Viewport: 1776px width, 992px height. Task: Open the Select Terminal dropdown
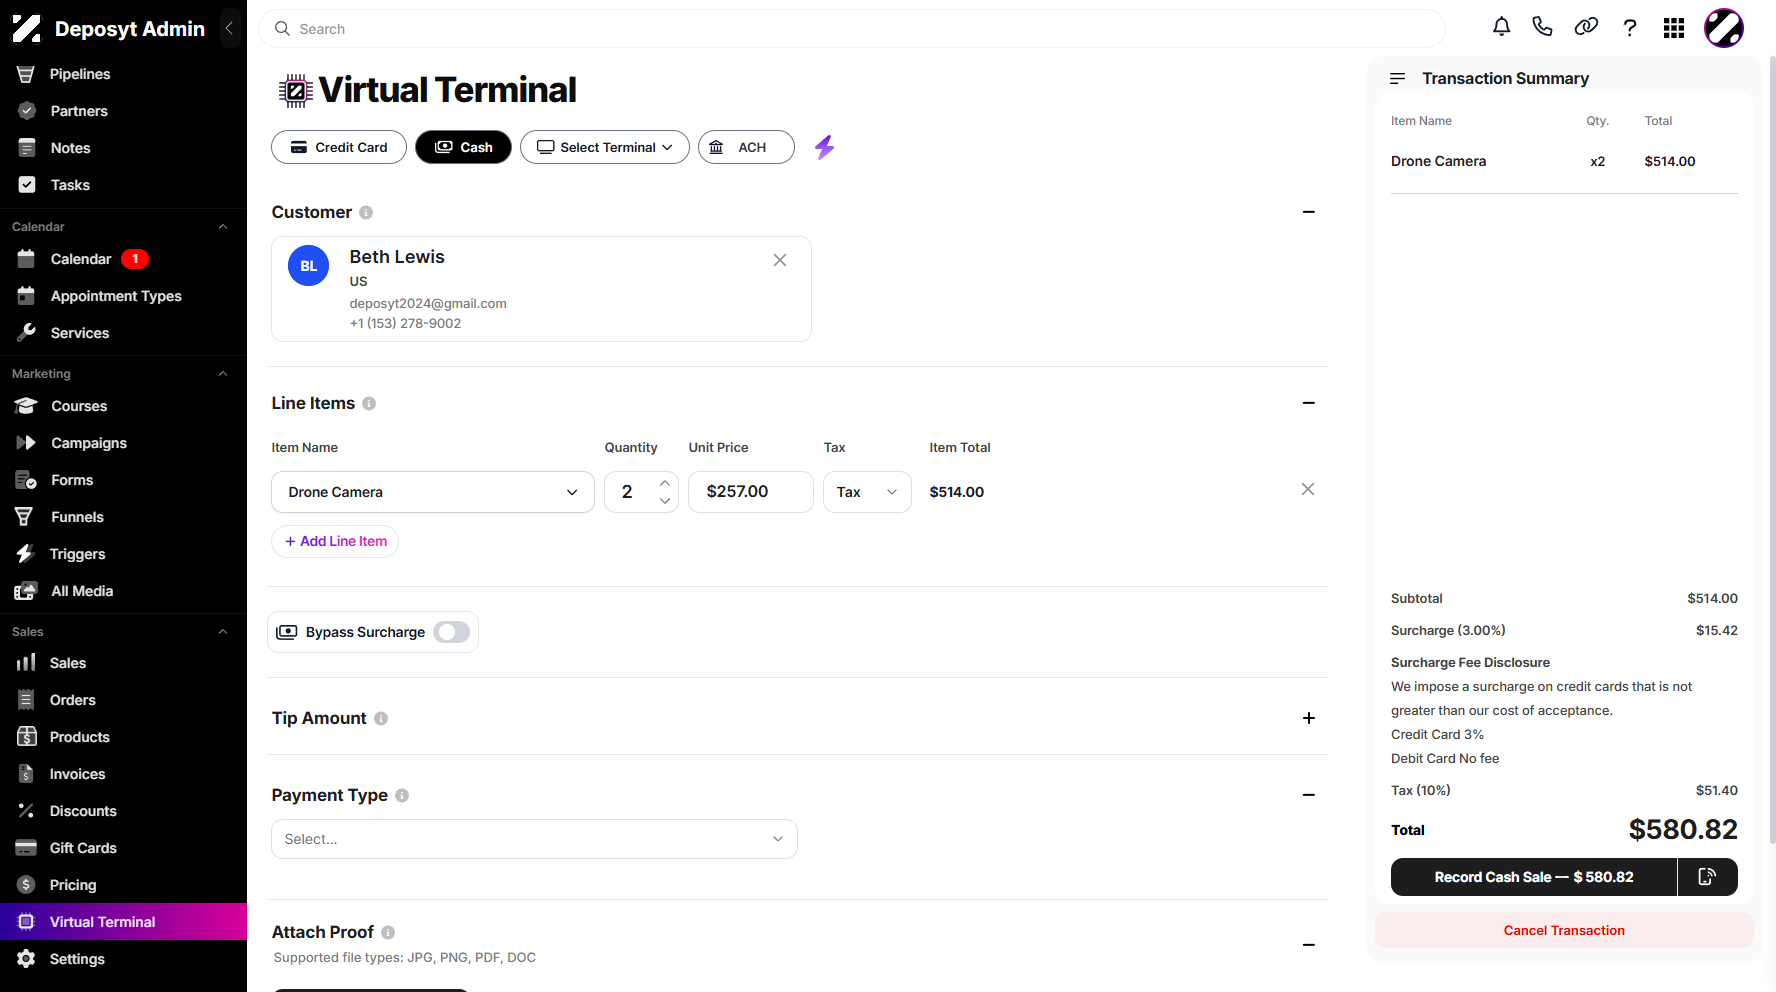pos(604,147)
